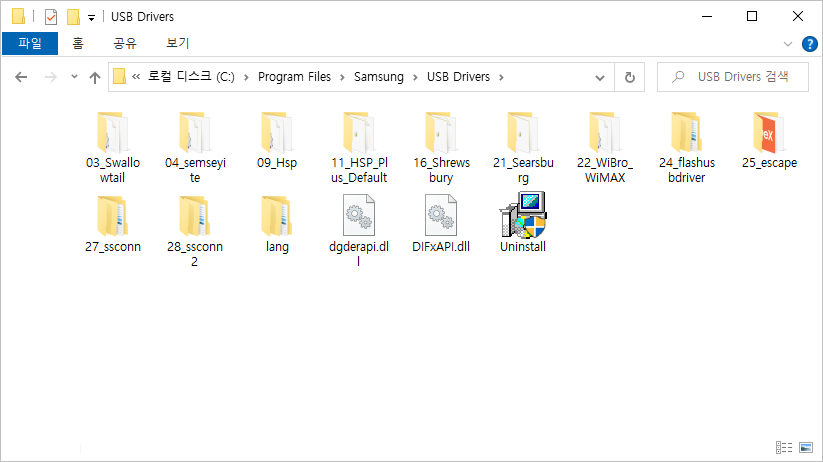This screenshot has height=462, width=823.
Task: Open the 25_escape folder icon
Action: tap(769, 133)
